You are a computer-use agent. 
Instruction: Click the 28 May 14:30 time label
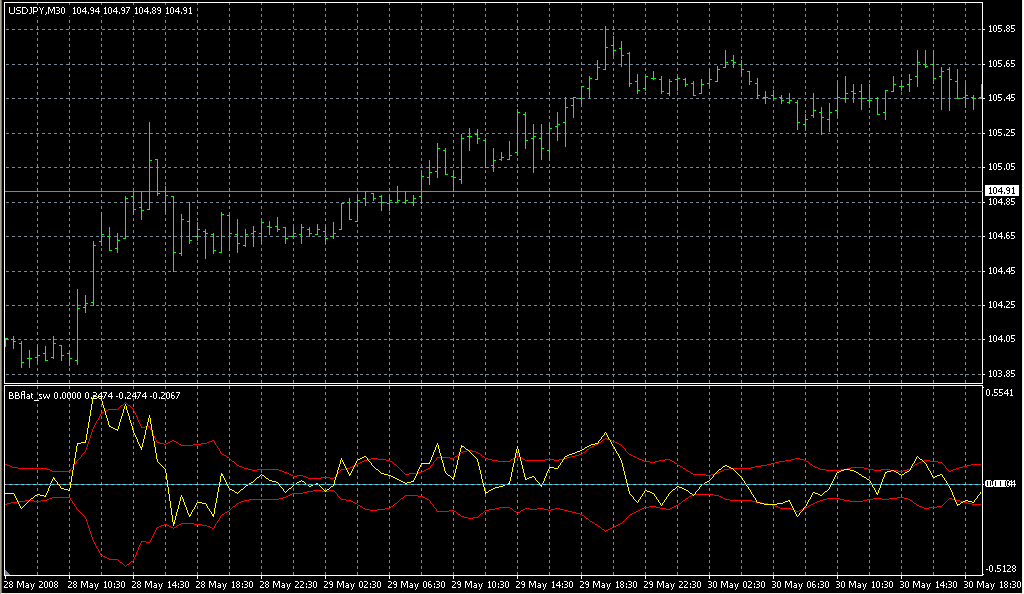pyautogui.click(x=159, y=584)
